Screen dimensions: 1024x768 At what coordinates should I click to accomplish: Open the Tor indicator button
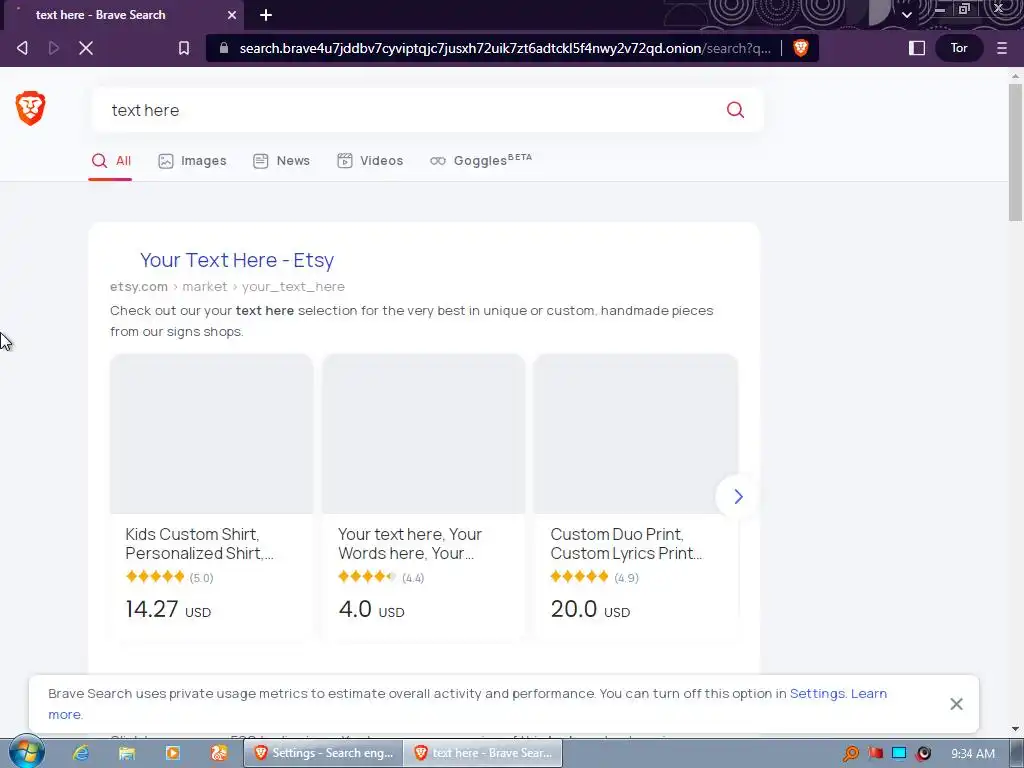(959, 48)
